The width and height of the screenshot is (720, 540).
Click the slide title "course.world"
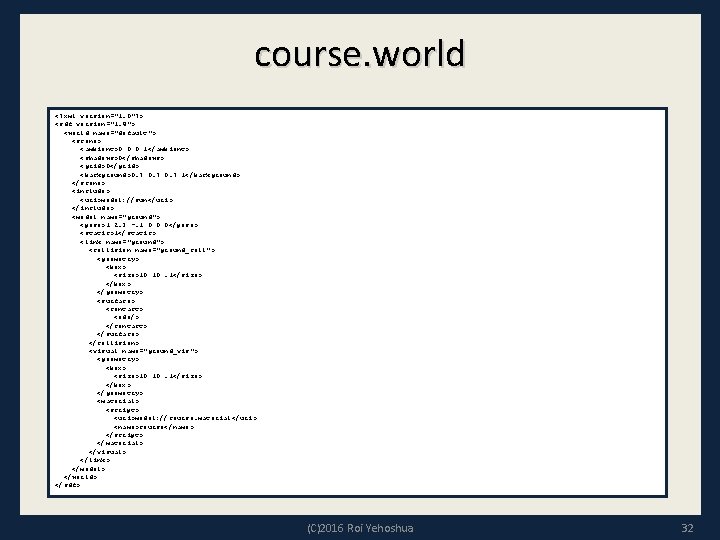click(360, 53)
